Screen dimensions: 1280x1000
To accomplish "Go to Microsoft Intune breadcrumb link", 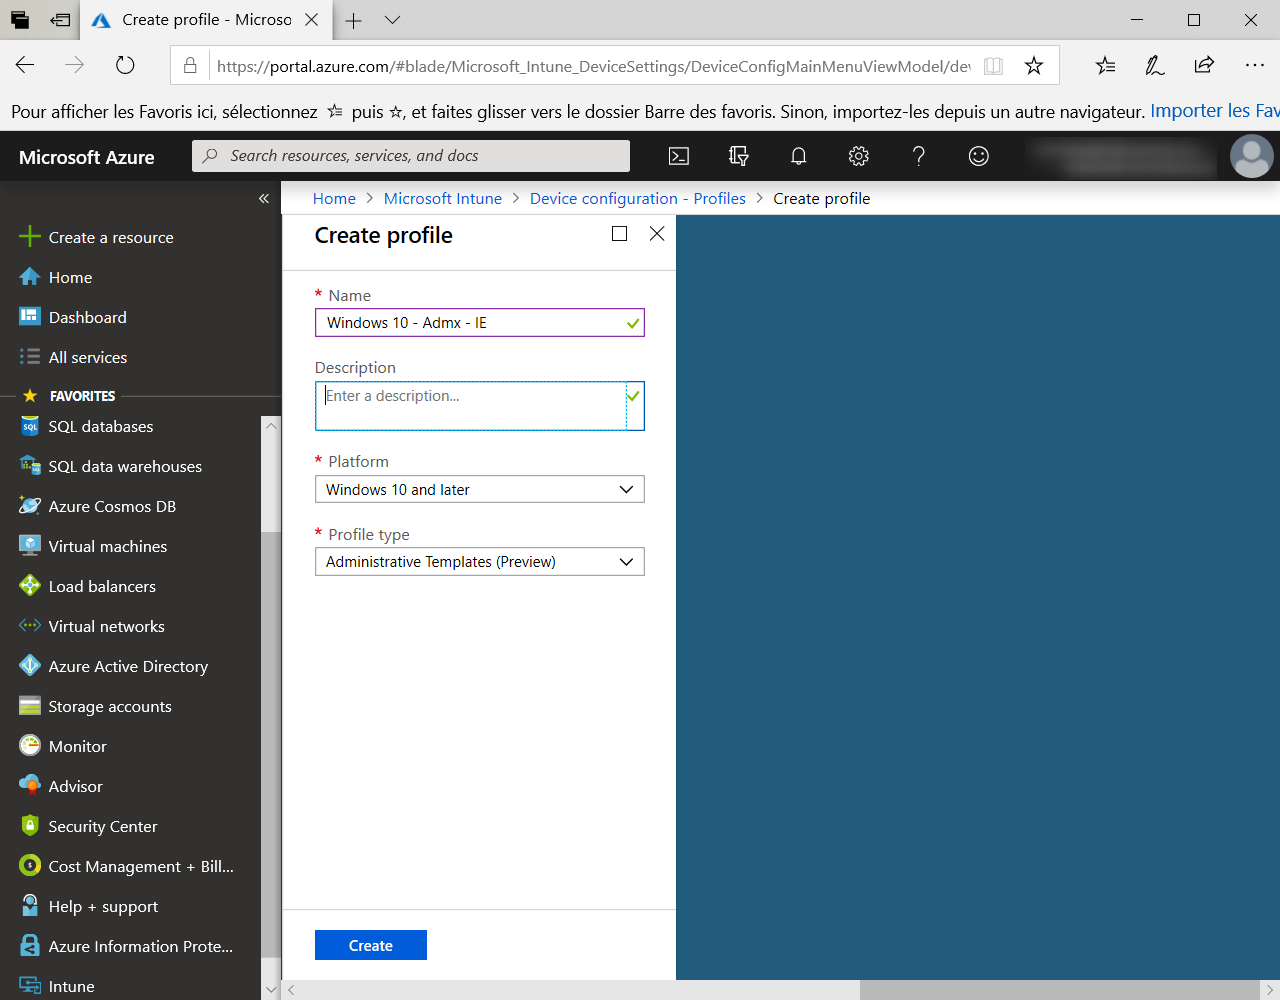I will click(443, 199).
